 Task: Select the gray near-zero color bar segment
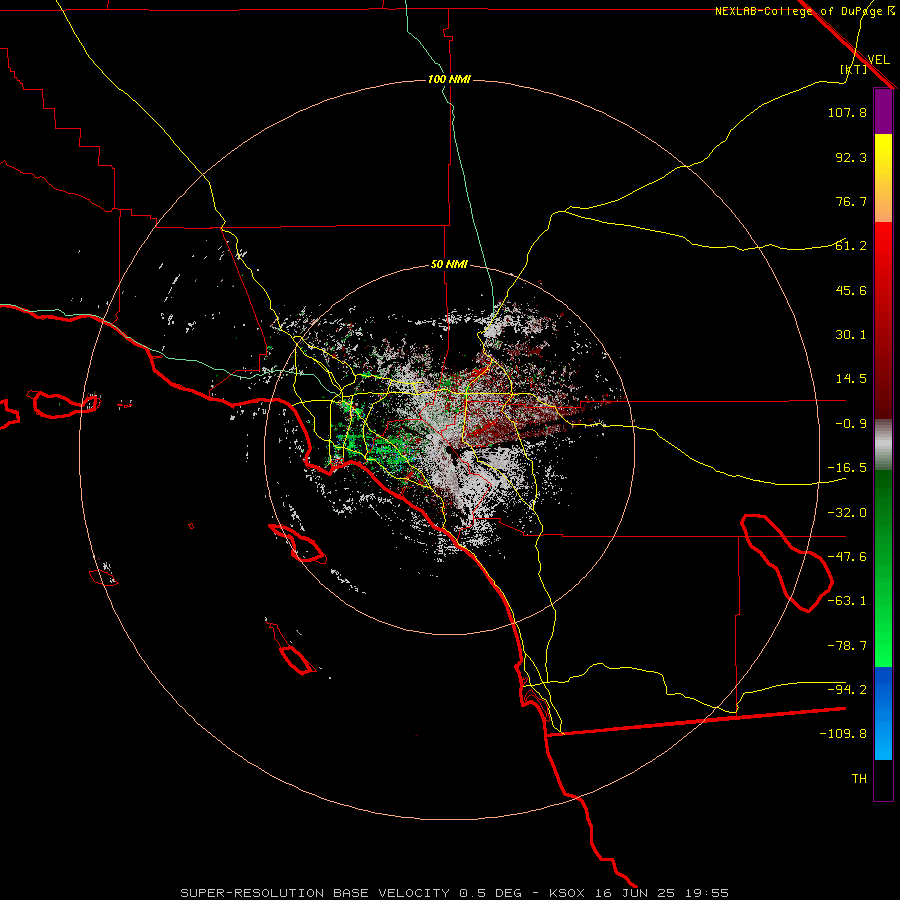pyautogui.click(x=883, y=445)
